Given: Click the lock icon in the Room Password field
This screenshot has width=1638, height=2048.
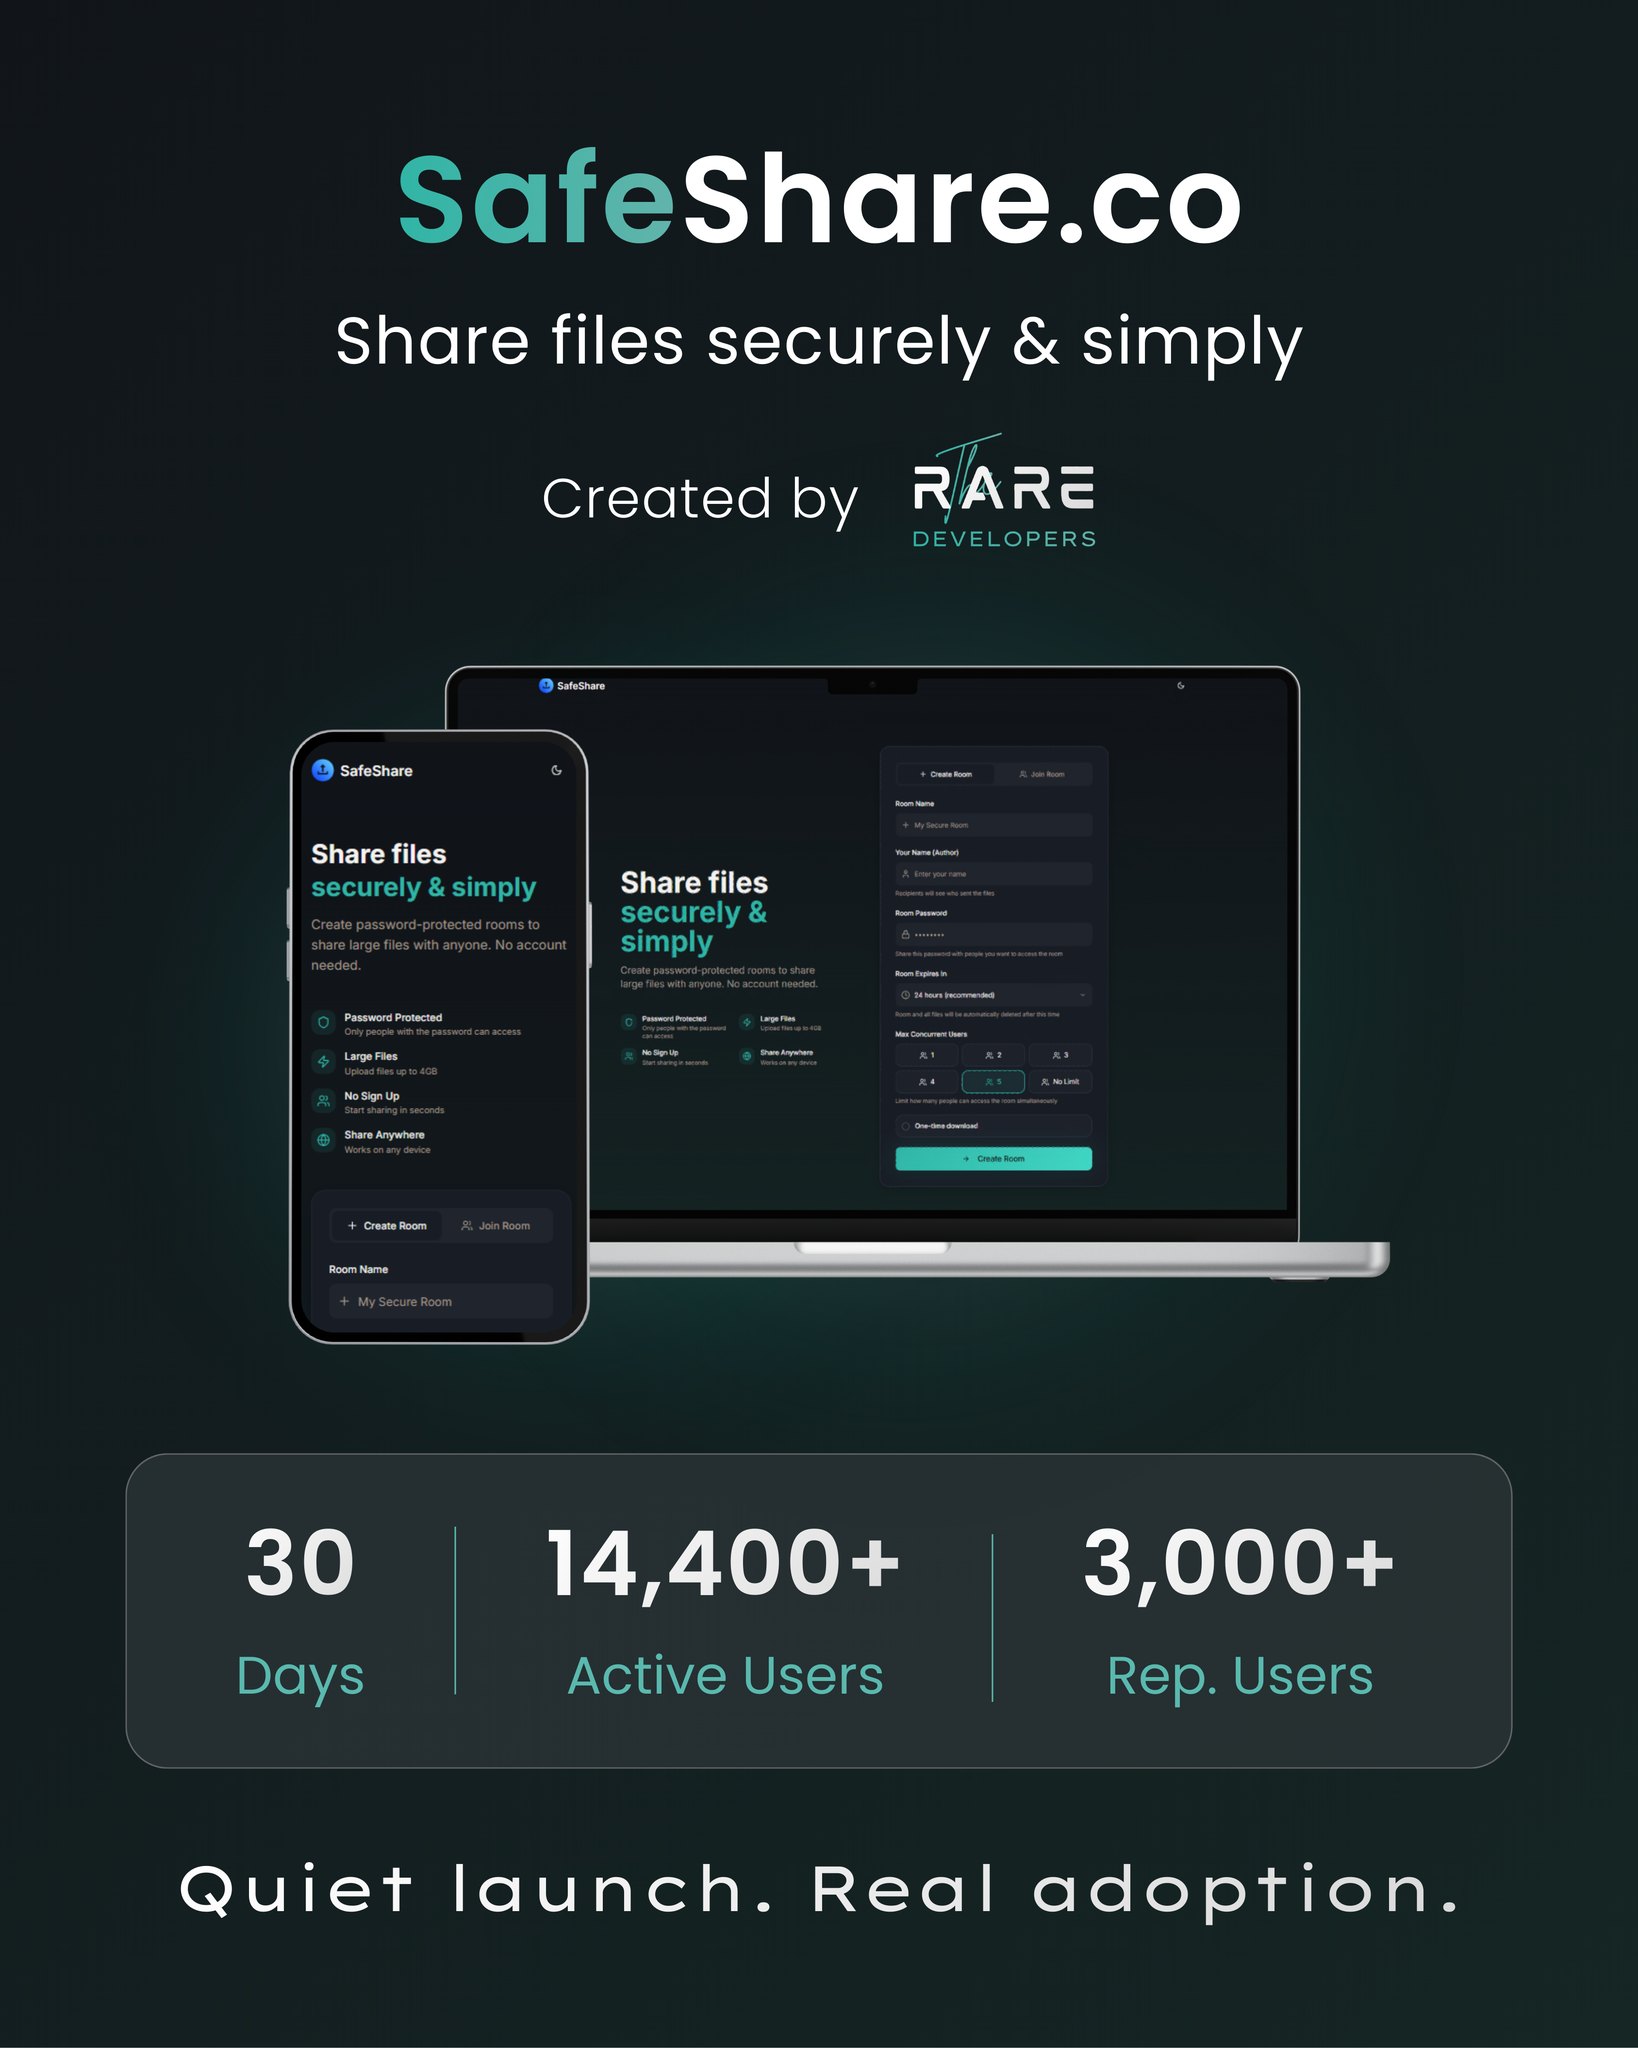Looking at the screenshot, I should click(x=906, y=935).
